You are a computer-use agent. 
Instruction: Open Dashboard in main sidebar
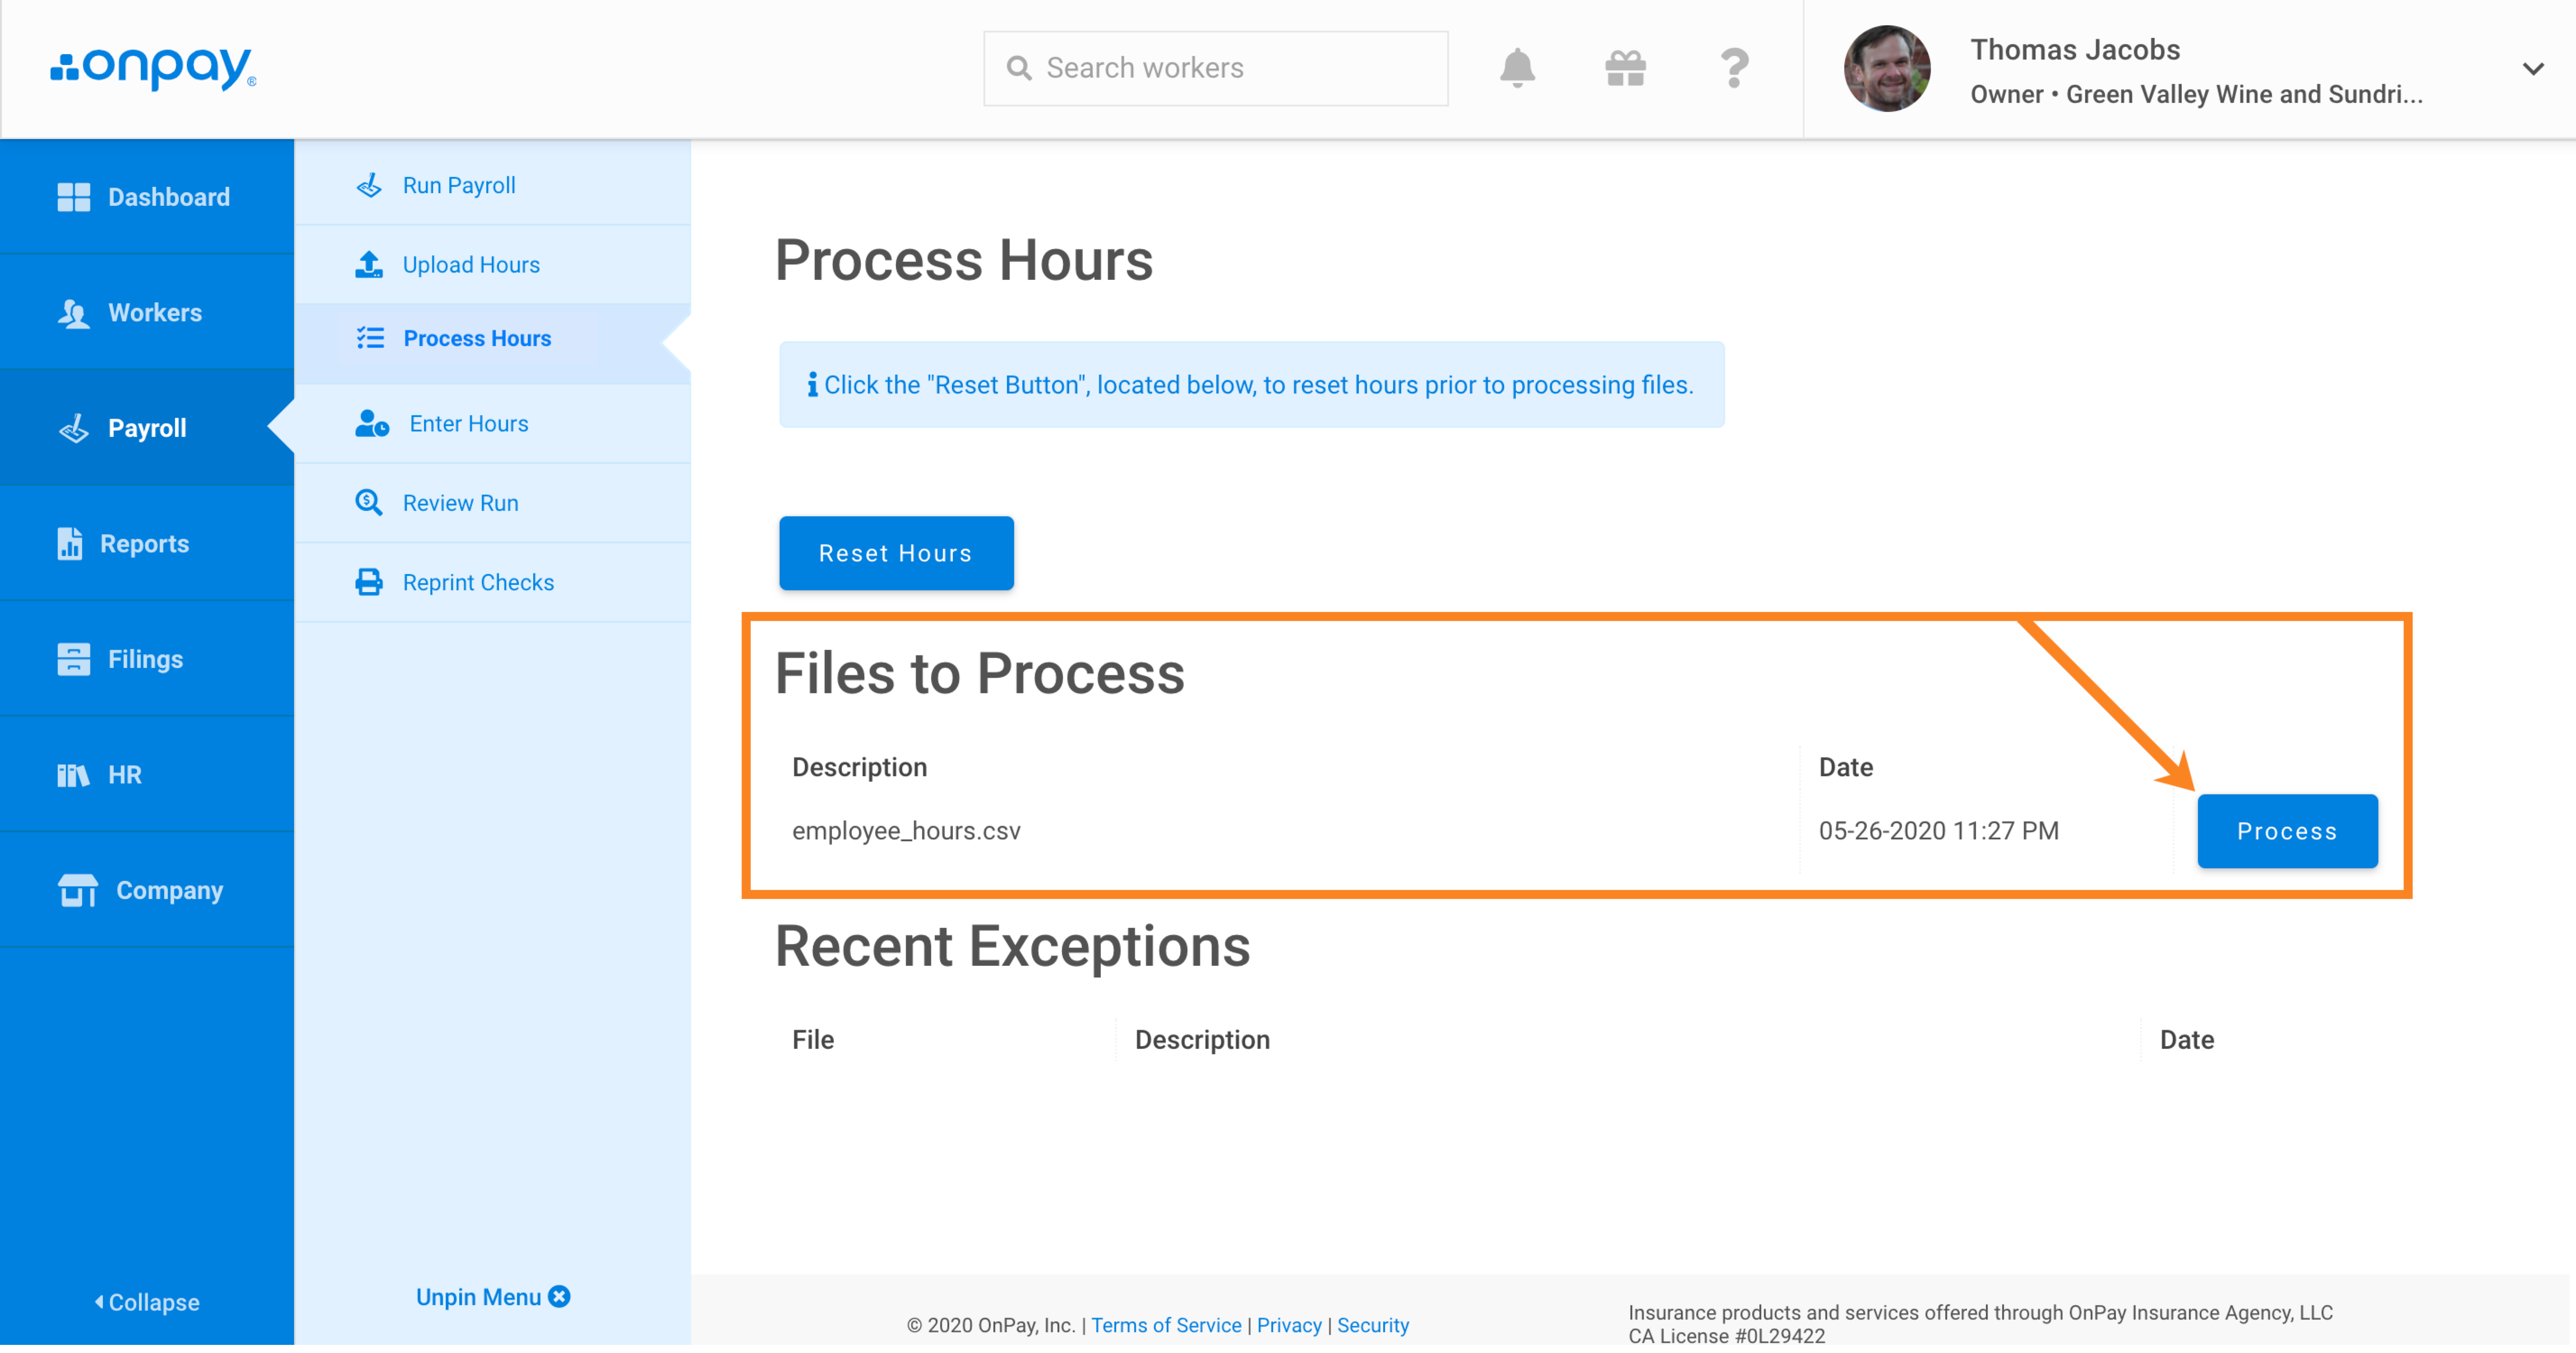(x=147, y=197)
